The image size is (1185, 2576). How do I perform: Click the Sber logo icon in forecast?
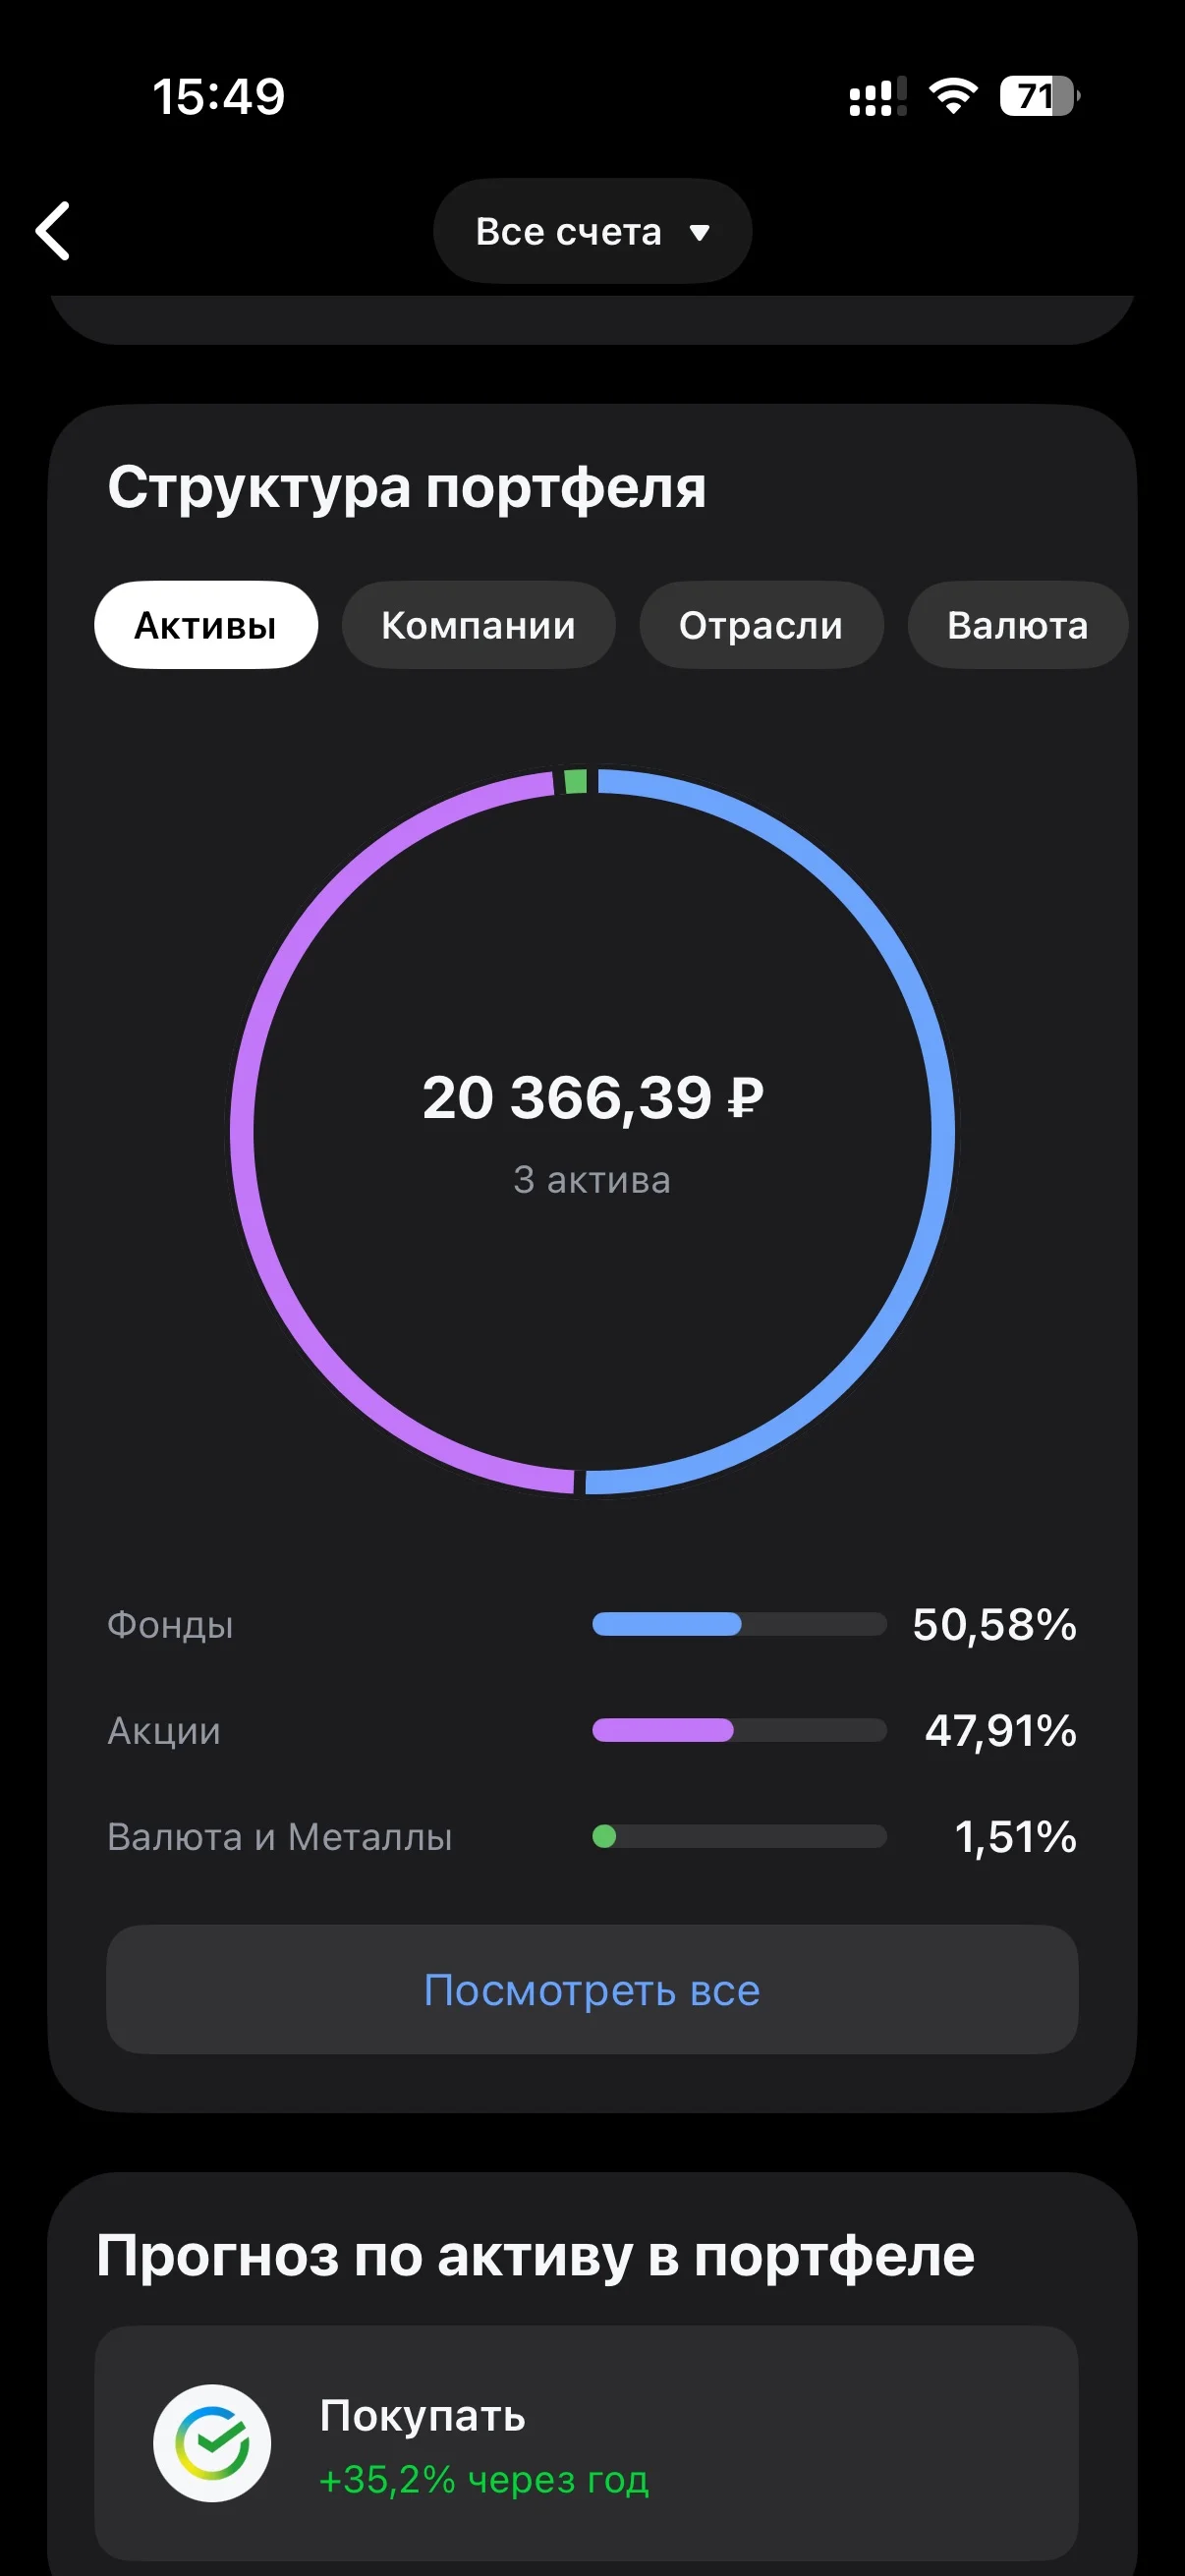click(x=212, y=2442)
